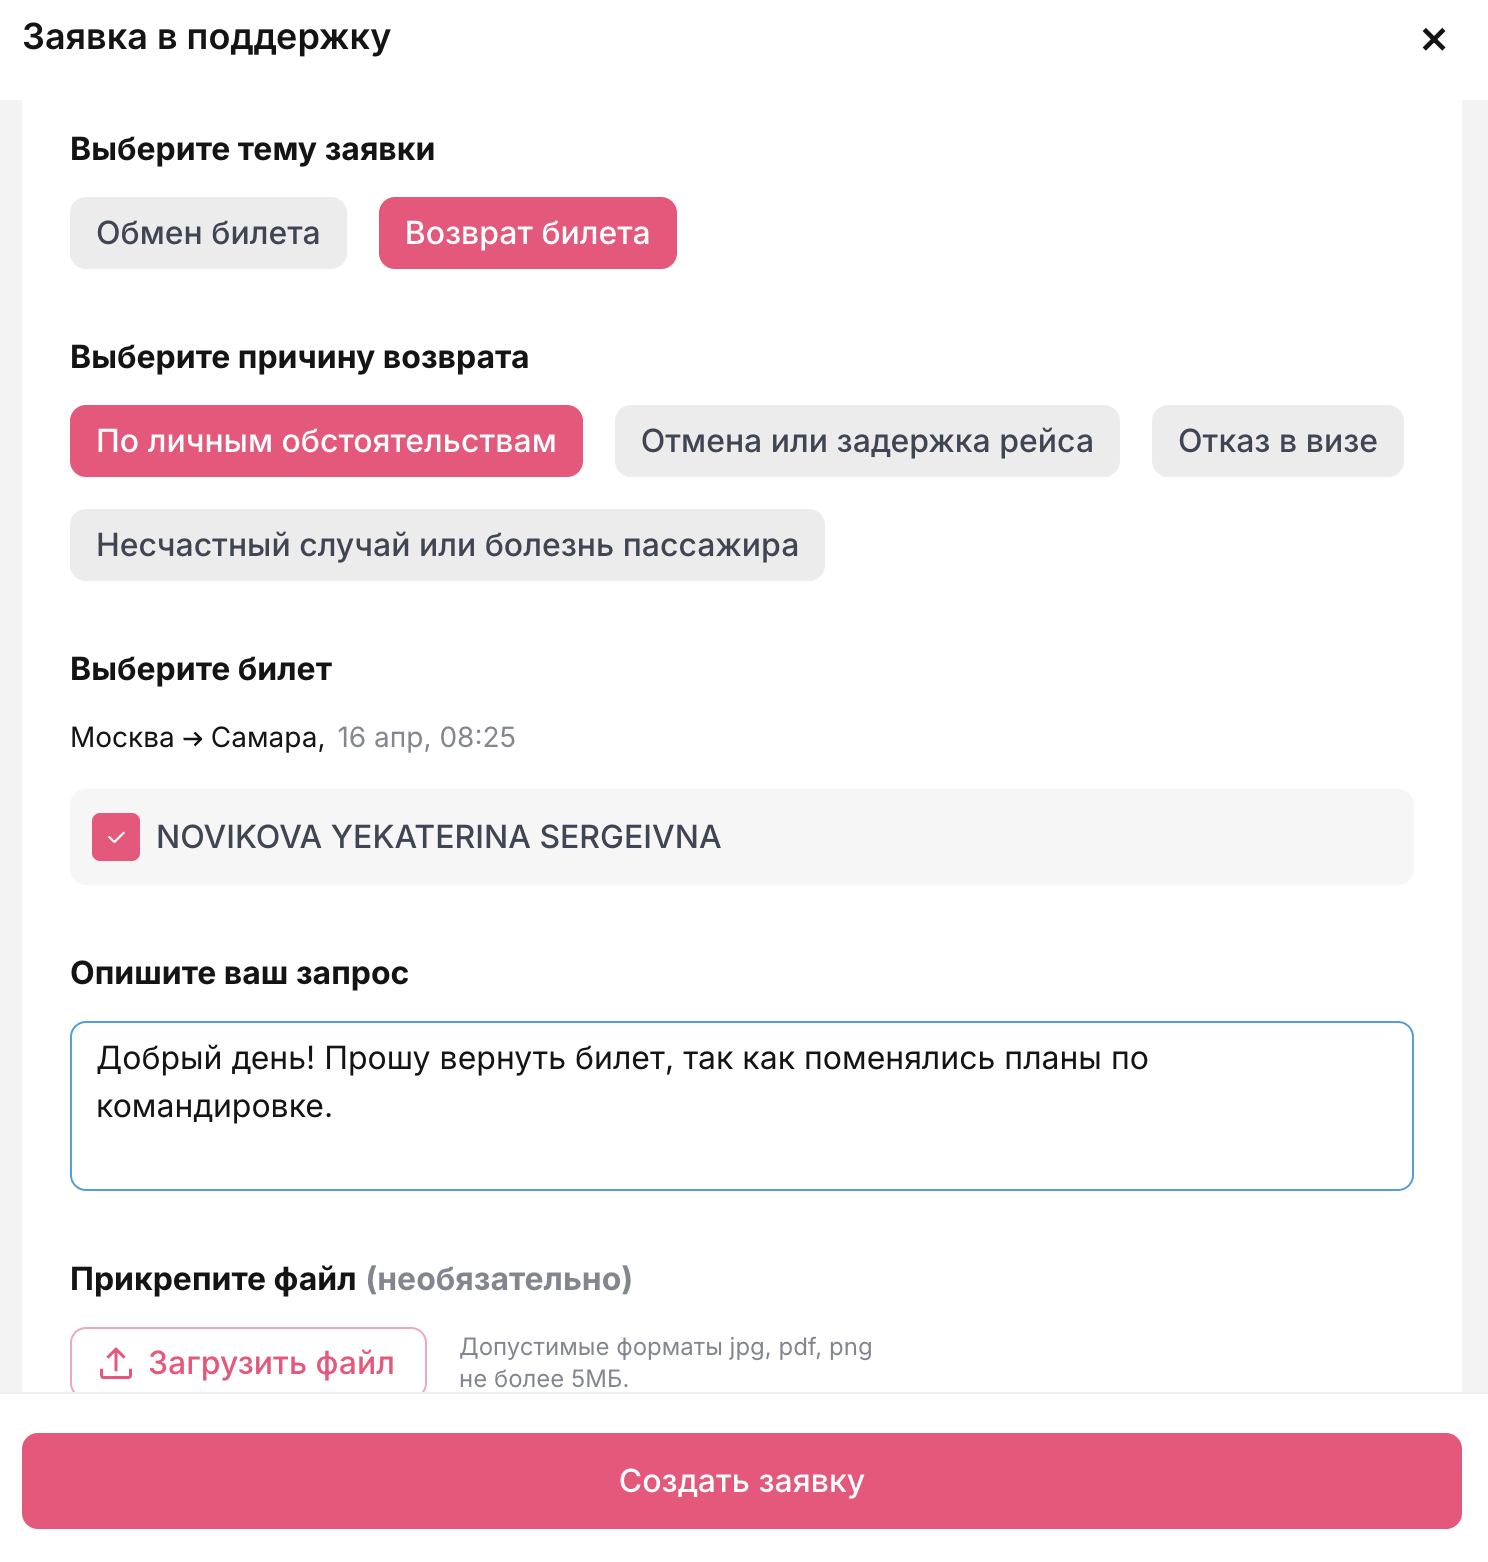Select the 'Обмен билета' topic

pos(208,233)
